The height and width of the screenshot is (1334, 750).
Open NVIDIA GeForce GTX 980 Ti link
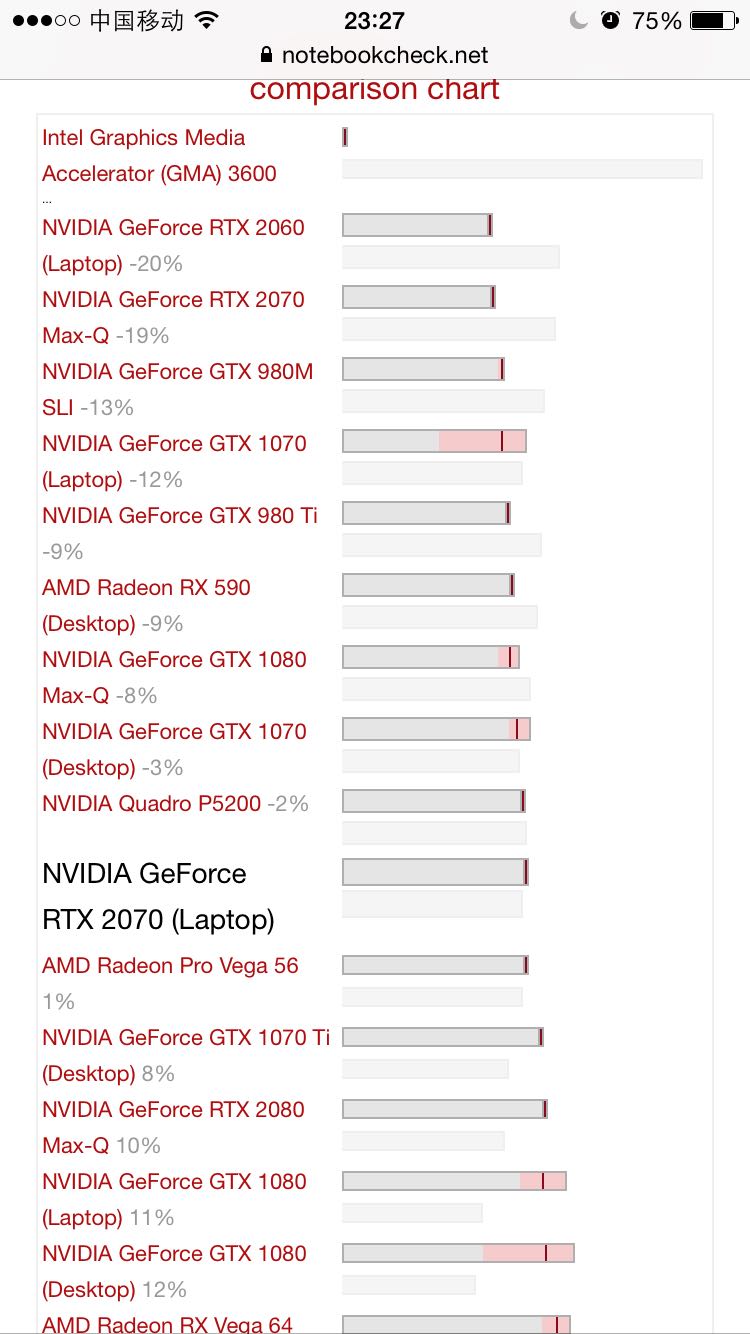[x=180, y=516]
